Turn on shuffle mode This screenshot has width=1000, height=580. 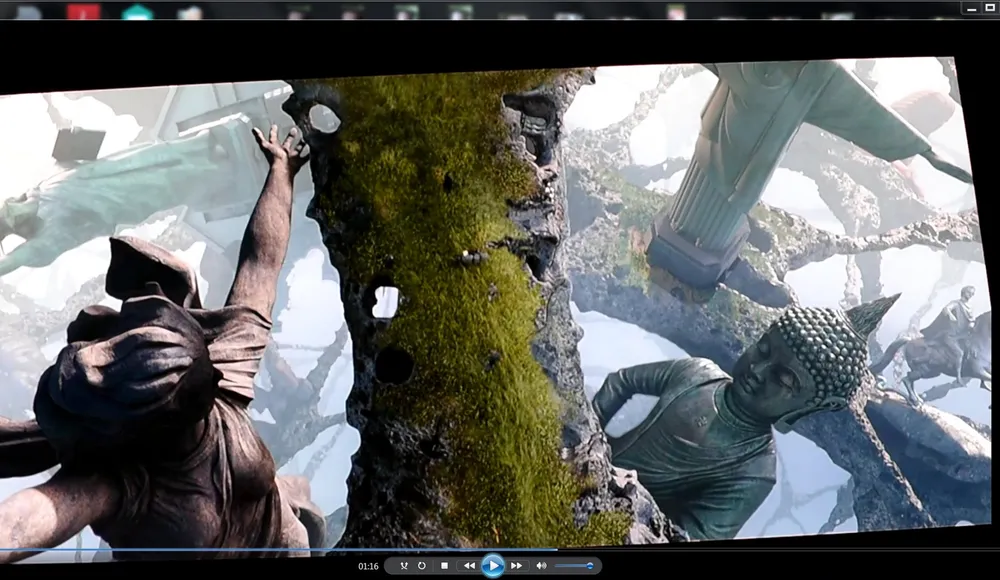(403, 566)
